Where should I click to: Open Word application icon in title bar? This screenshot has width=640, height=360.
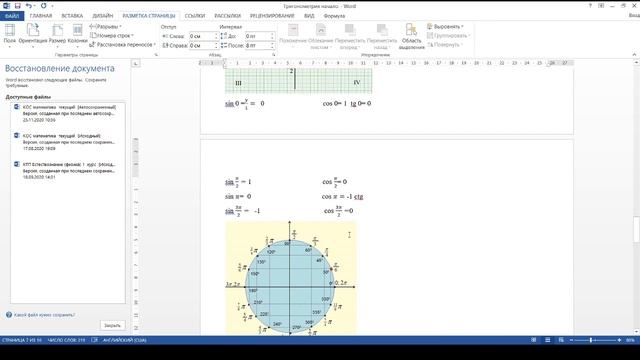(6, 6)
